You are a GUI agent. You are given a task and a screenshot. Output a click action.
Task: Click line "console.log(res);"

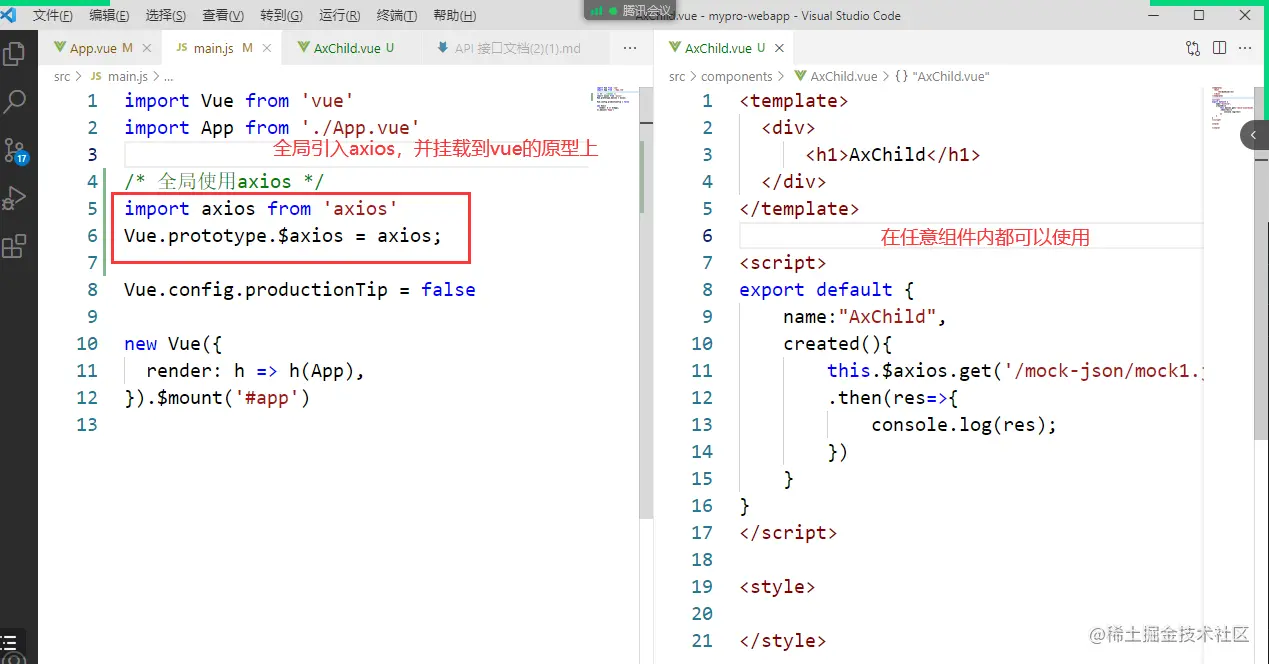tap(964, 425)
